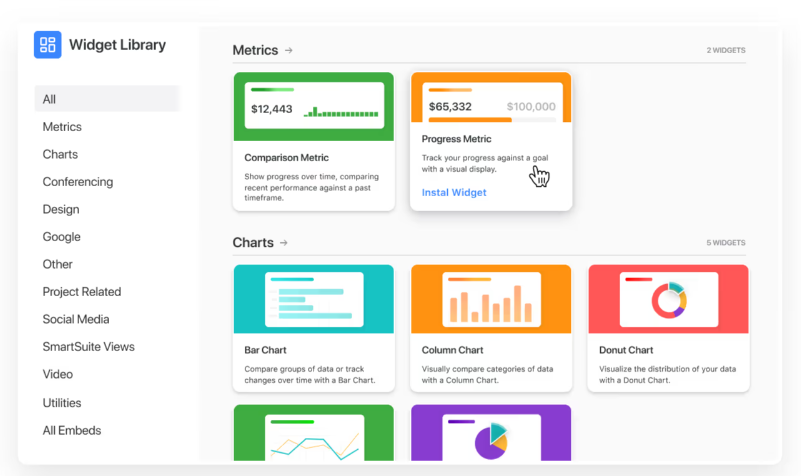Image resolution: width=801 pixels, height=476 pixels.
Task: Select the Comparison Metric preview thumbnail
Action: [314, 106]
